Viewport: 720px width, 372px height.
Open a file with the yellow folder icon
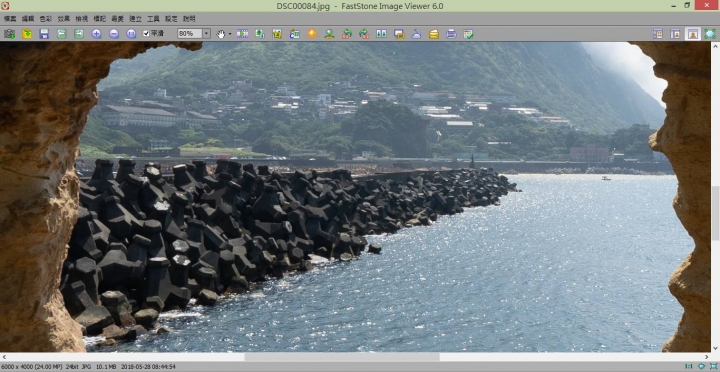pos(27,34)
